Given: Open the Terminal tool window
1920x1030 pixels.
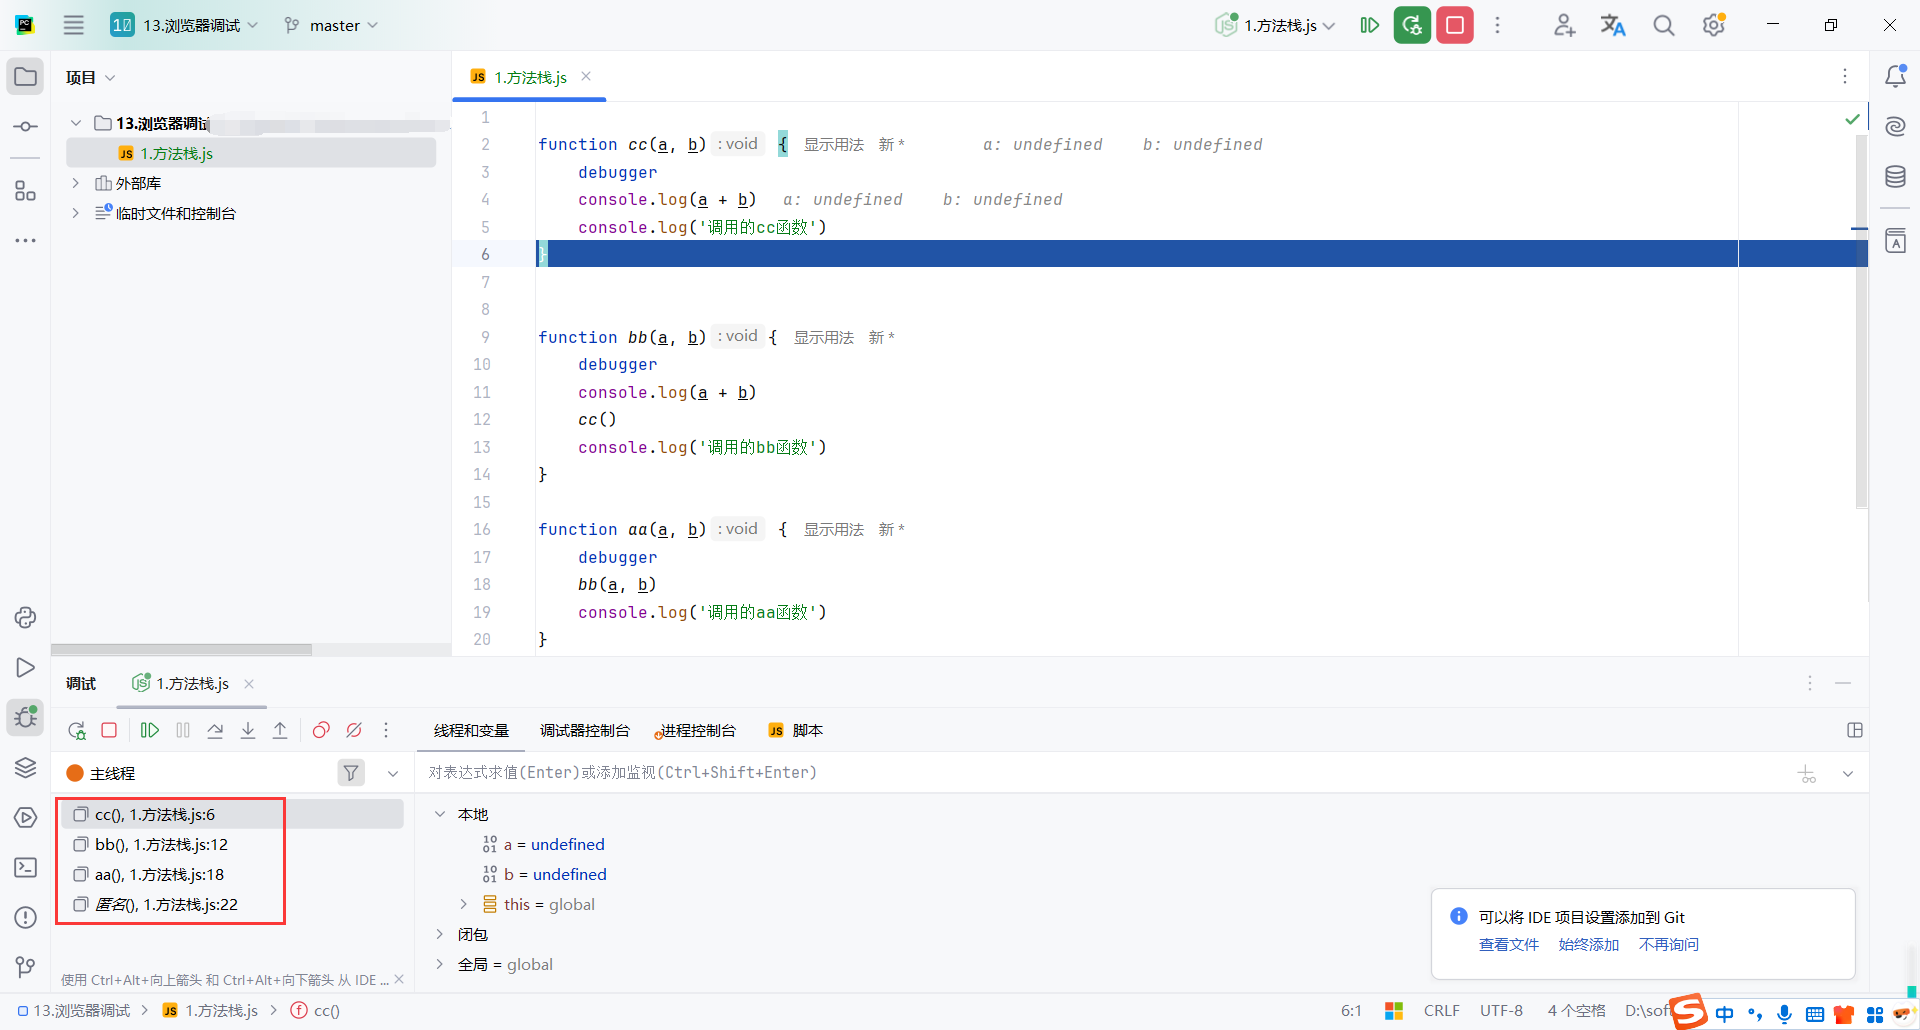Looking at the screenshot, I should 26,867.
